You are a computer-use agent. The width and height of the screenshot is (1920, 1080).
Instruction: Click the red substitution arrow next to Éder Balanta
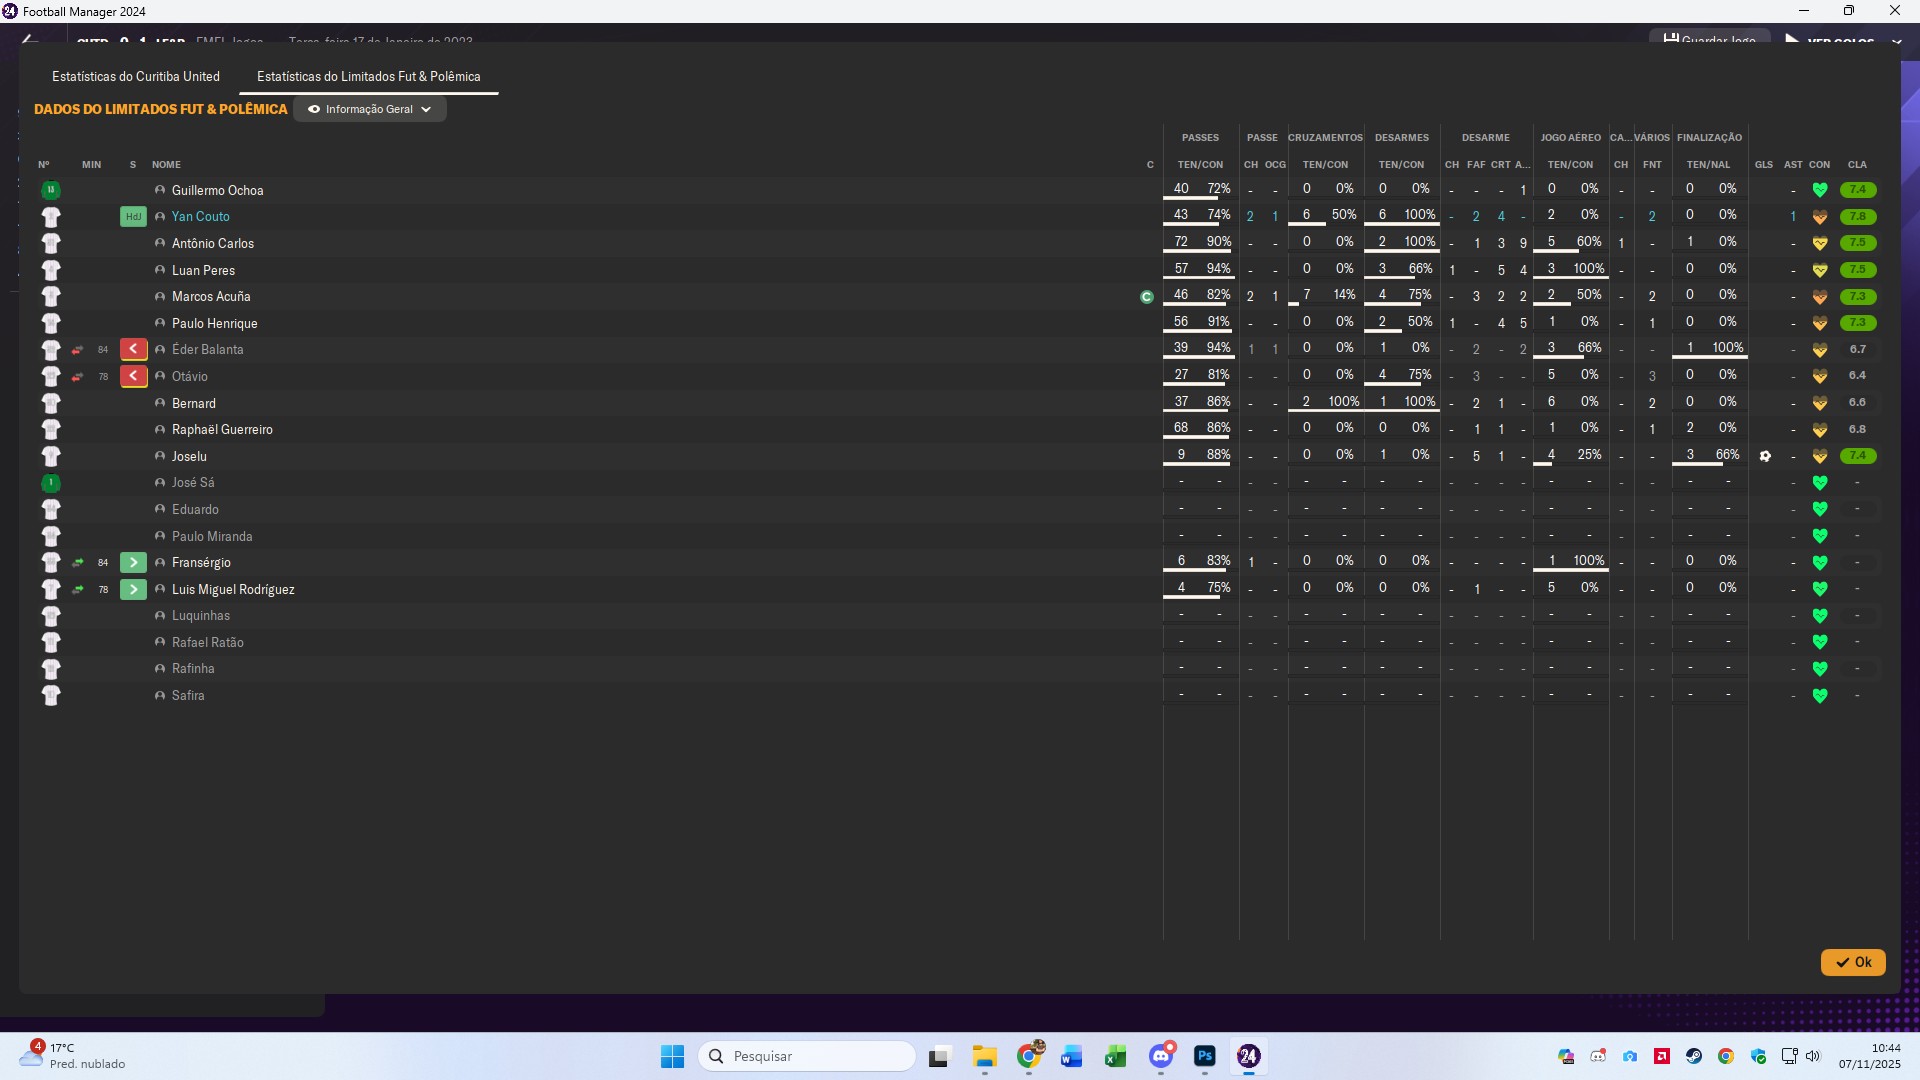(x=133, y=349)
